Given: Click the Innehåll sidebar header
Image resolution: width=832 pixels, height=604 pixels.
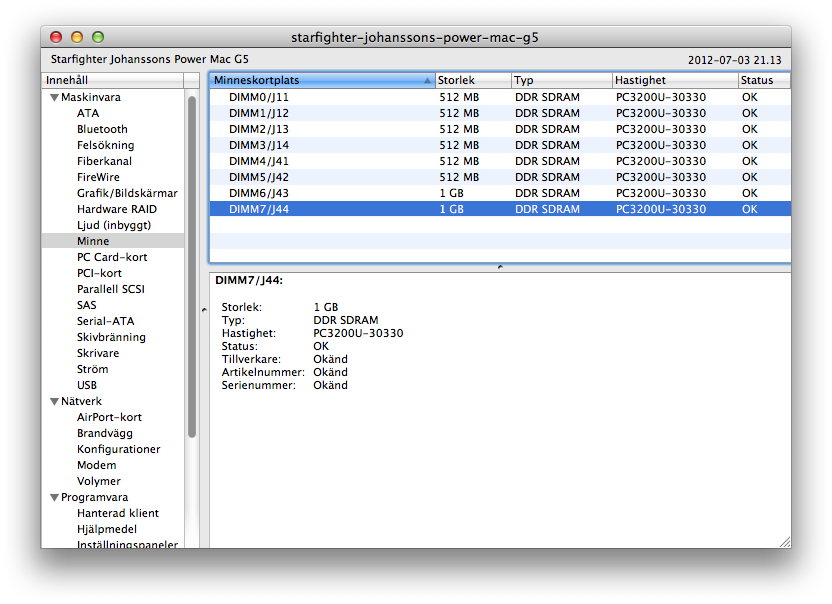Looking at the screenshot, I should [113, 80].
